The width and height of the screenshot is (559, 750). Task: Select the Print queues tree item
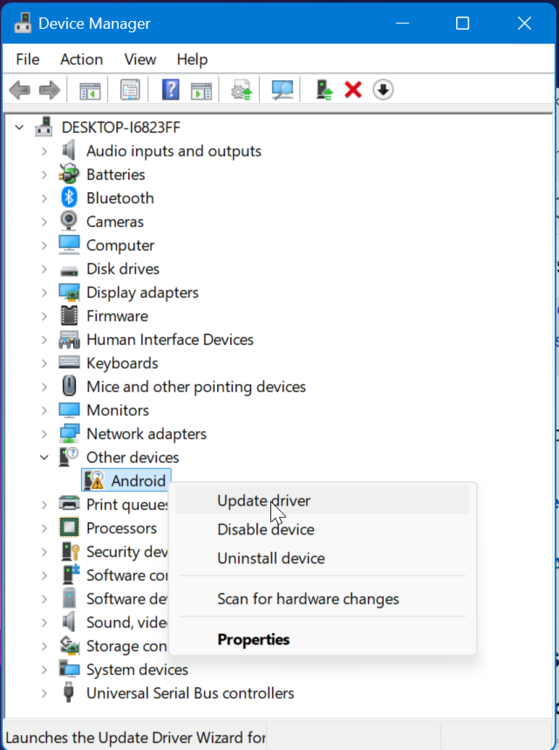(x=127, y=504)
